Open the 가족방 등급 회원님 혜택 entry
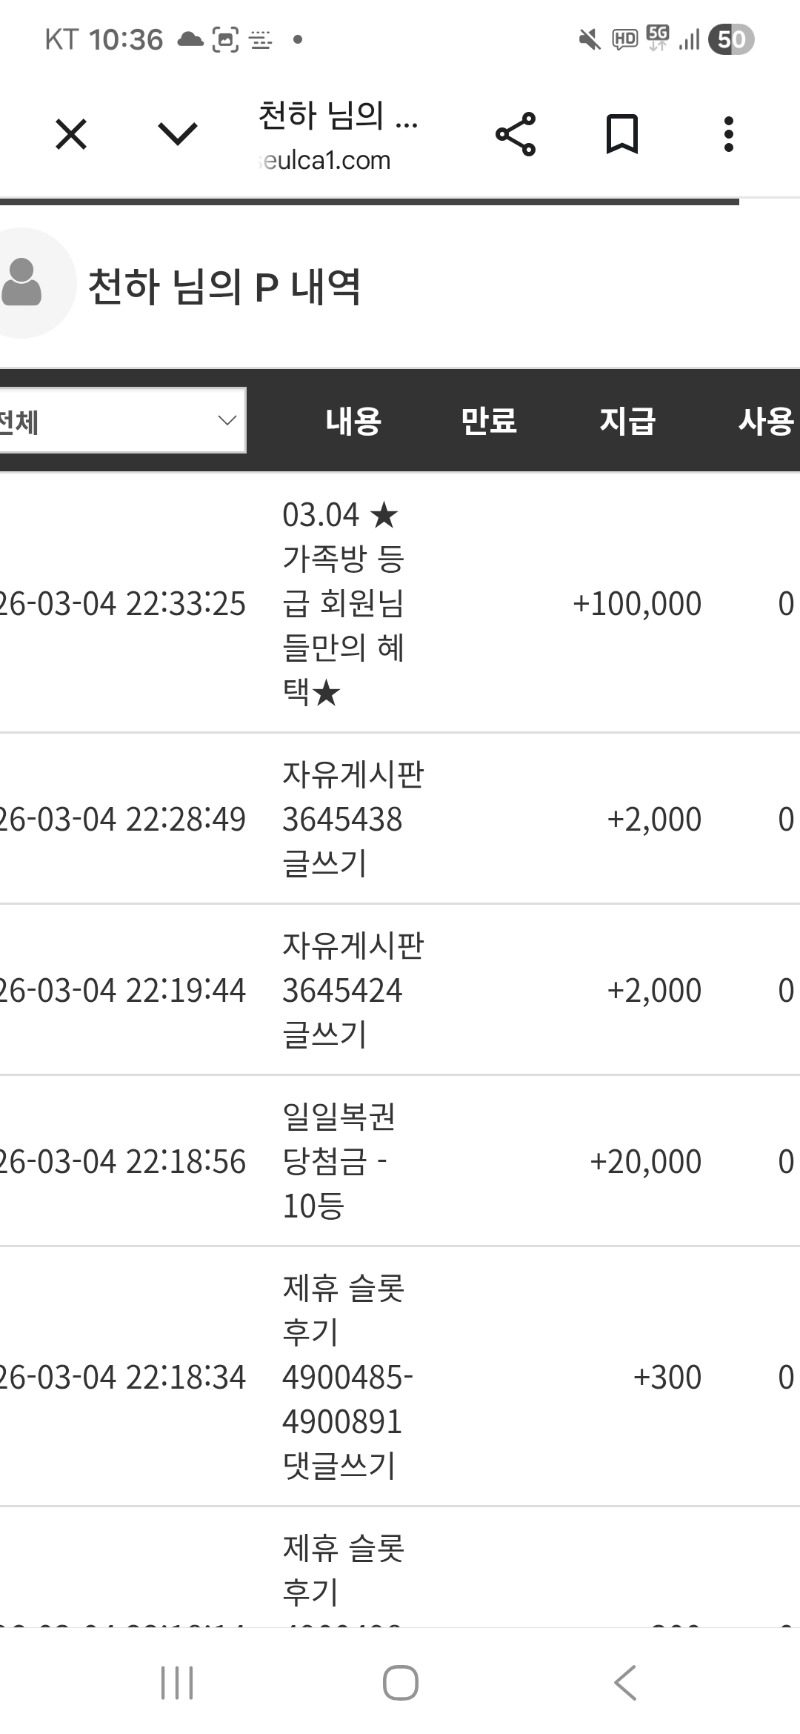 (x=343, y=603)
